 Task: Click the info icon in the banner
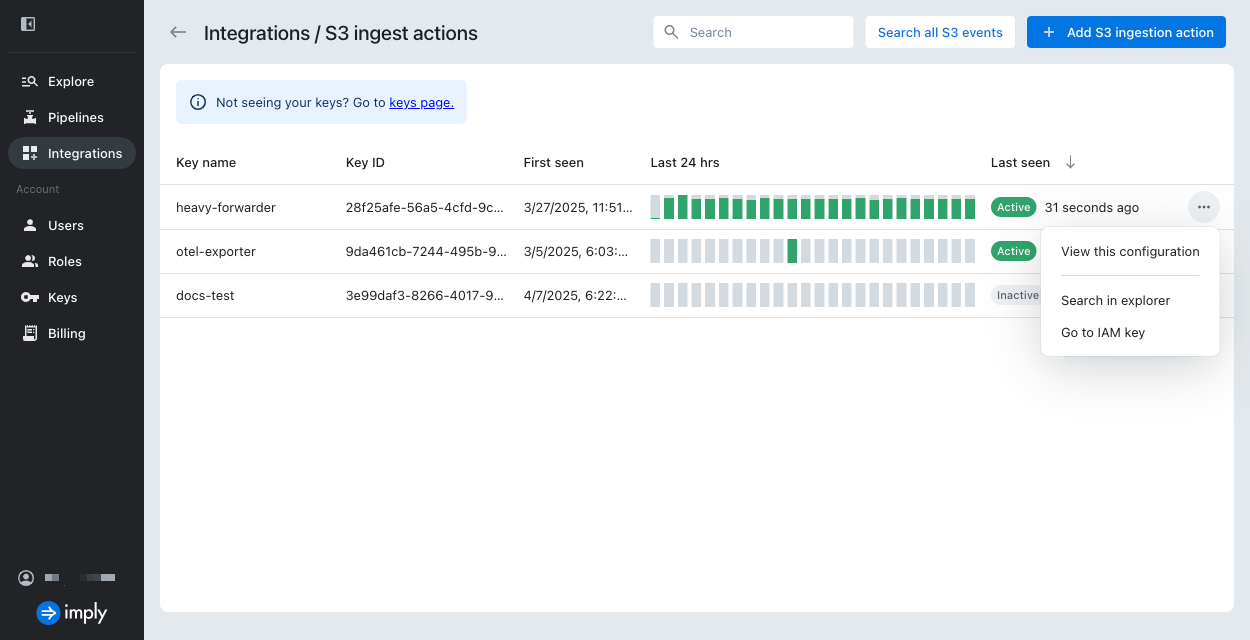198,102
